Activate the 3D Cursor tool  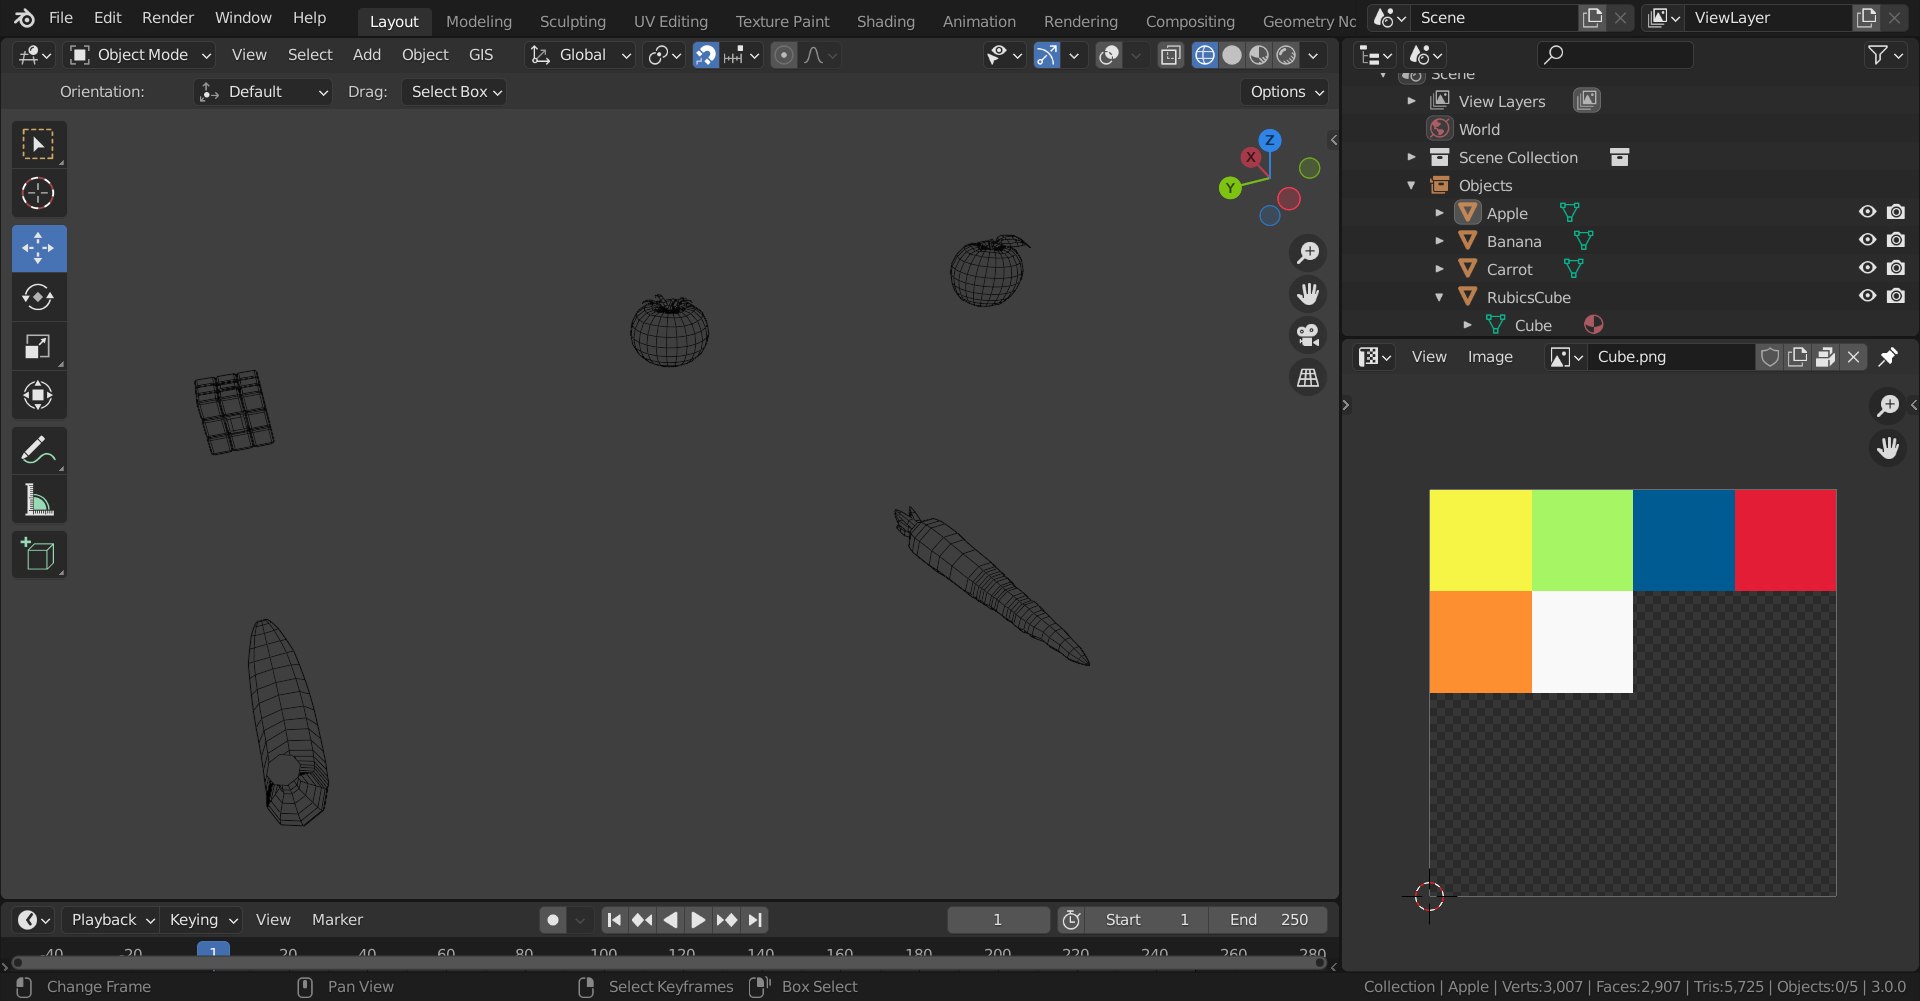(x=39, y=193)
